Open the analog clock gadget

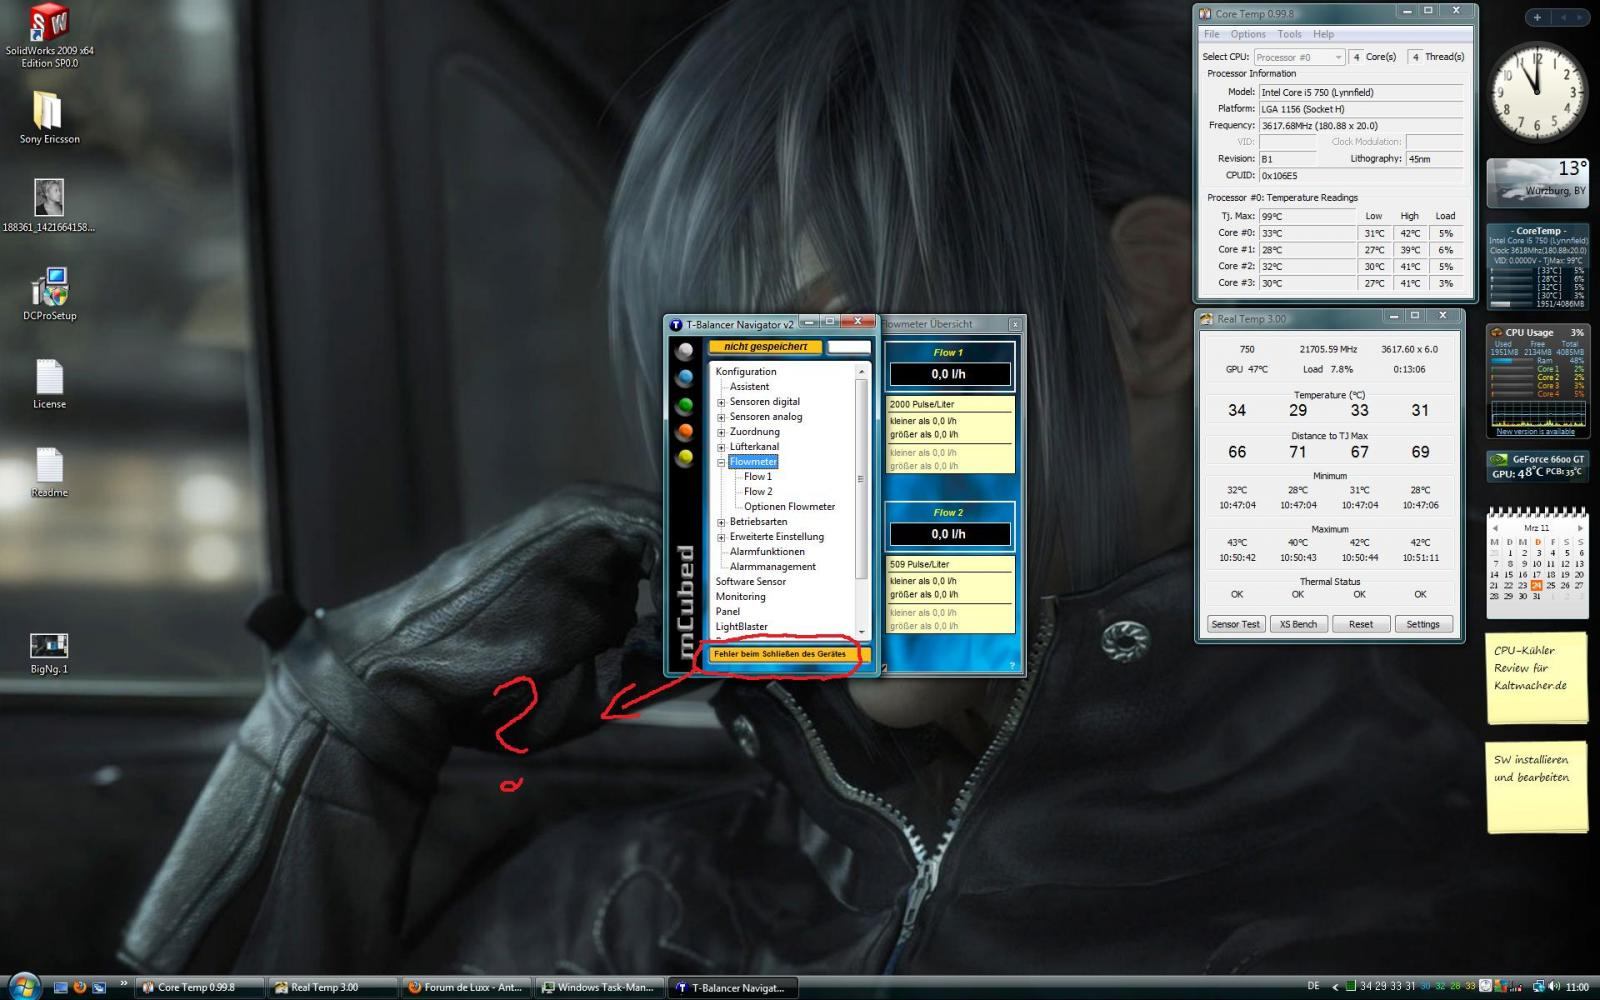[1537, 91]
